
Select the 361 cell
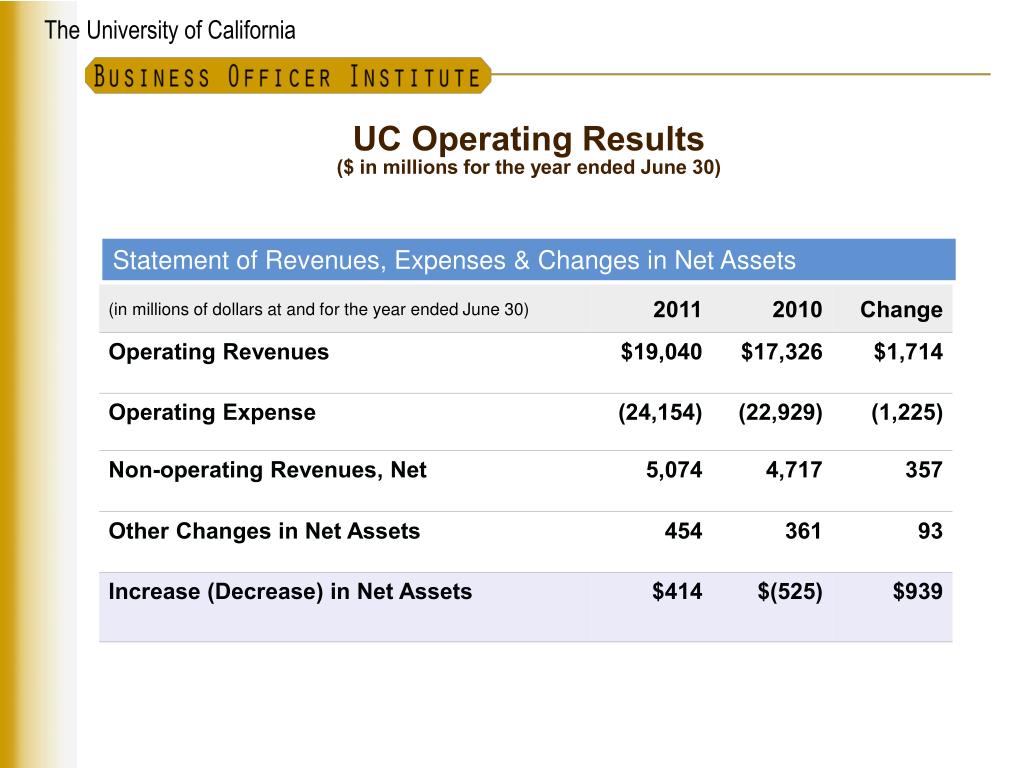pos(803,531)
